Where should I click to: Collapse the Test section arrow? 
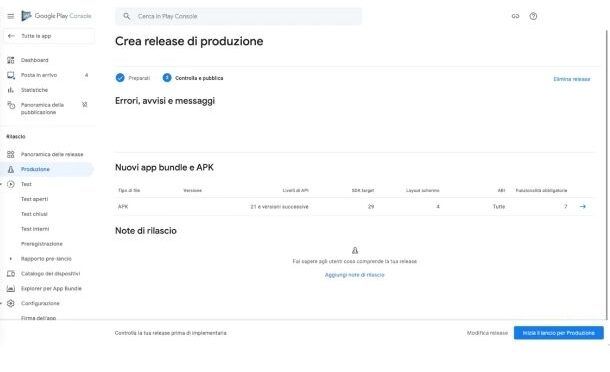click(1, 184)
